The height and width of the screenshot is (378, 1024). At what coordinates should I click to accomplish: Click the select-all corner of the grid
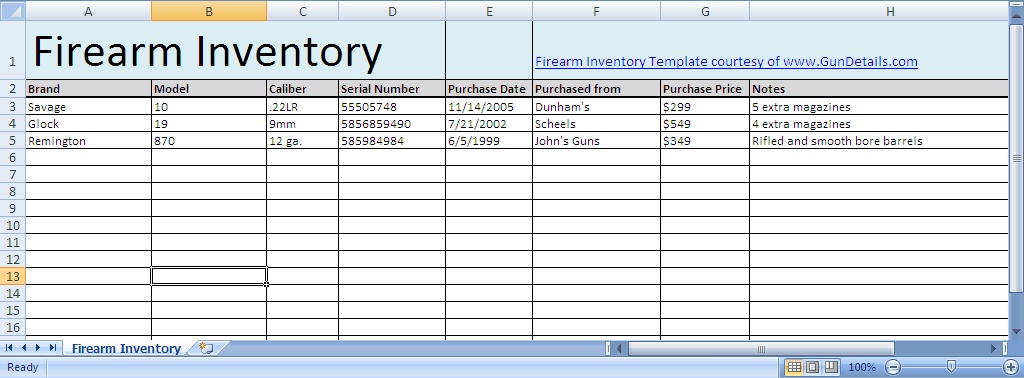click(x=12, y=10)
